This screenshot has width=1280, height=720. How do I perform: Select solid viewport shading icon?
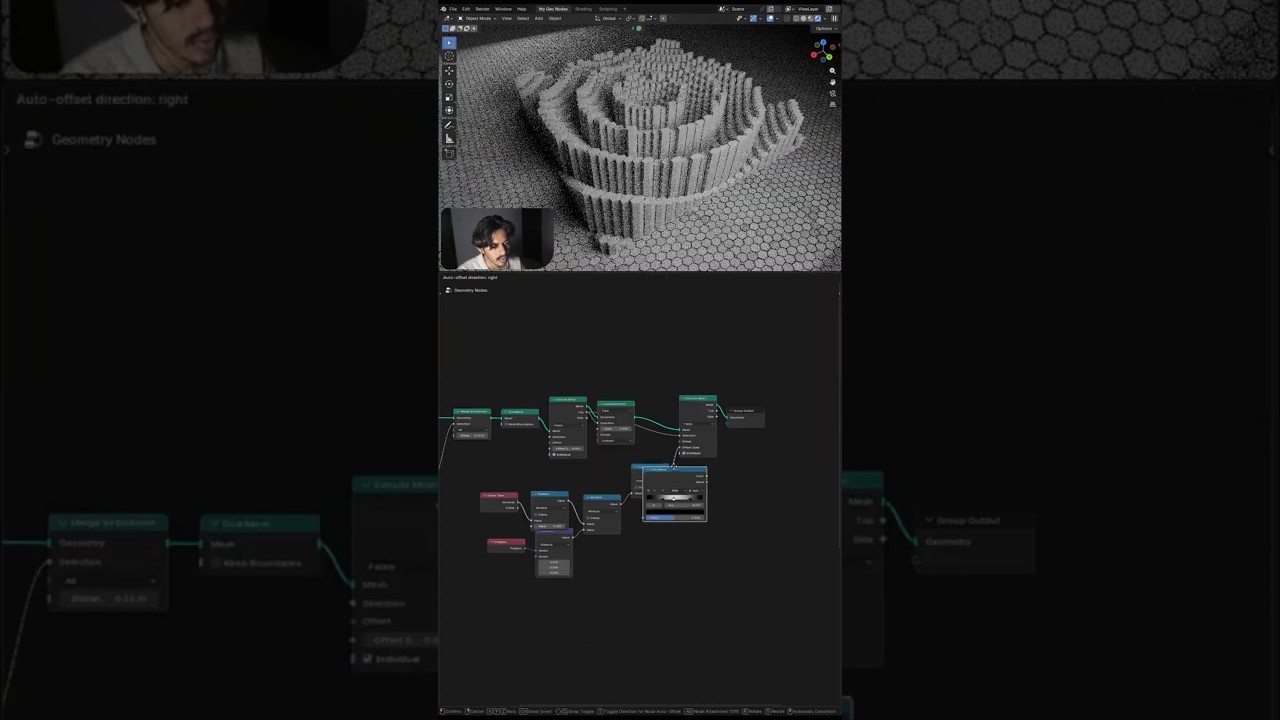pyautogui.click(x=803, y=18)
